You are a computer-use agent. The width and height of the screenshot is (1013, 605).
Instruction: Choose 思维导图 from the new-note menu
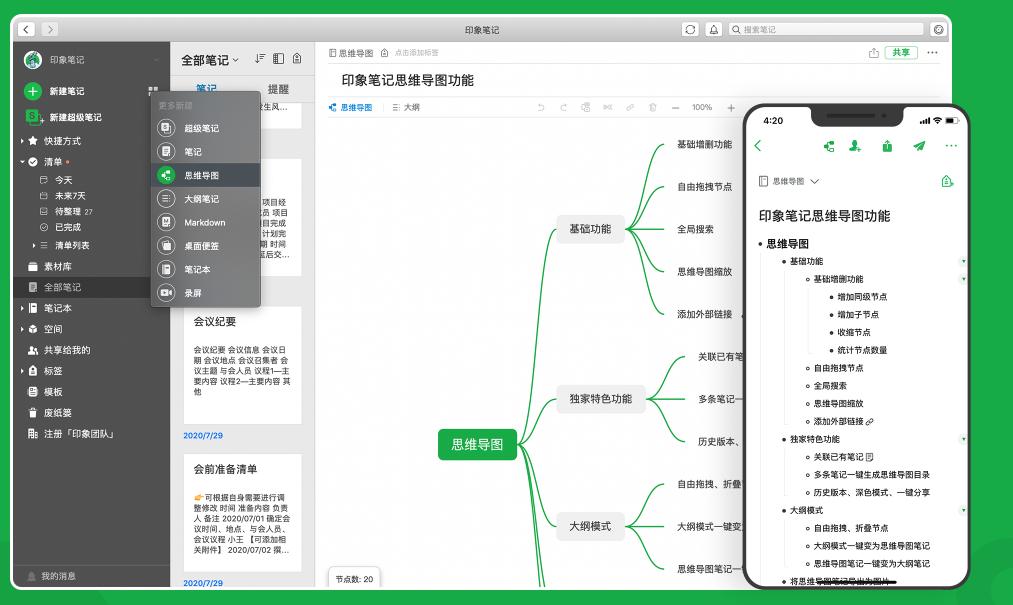click(x=205, y=175)
